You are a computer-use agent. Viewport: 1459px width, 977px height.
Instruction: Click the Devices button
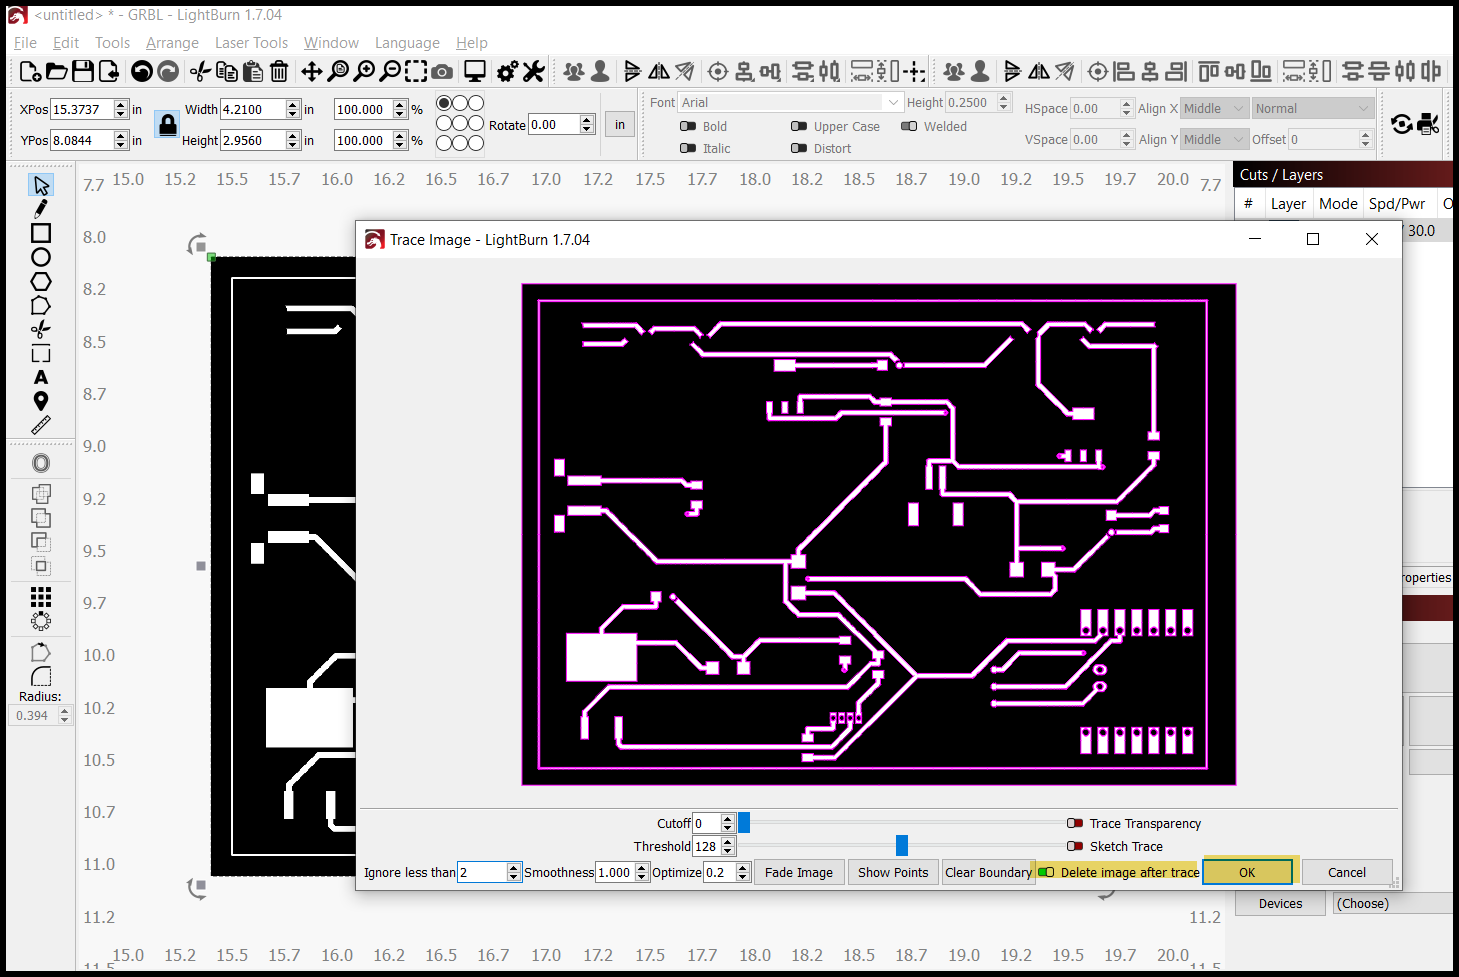(x=1280, y=903)
